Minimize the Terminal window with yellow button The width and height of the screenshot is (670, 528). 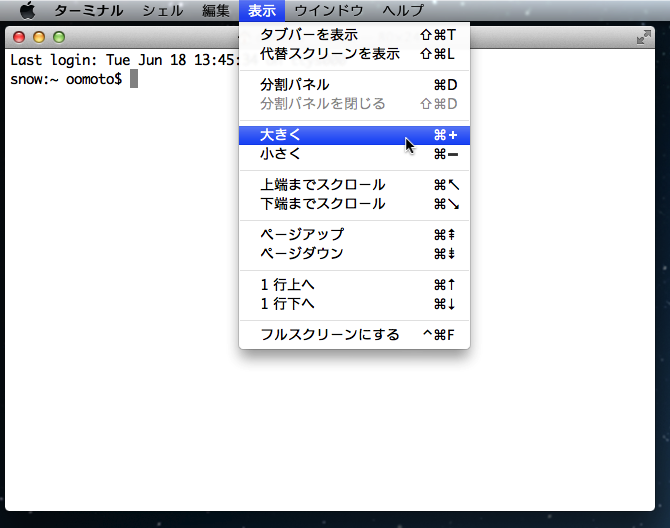[x=39, y=37]
